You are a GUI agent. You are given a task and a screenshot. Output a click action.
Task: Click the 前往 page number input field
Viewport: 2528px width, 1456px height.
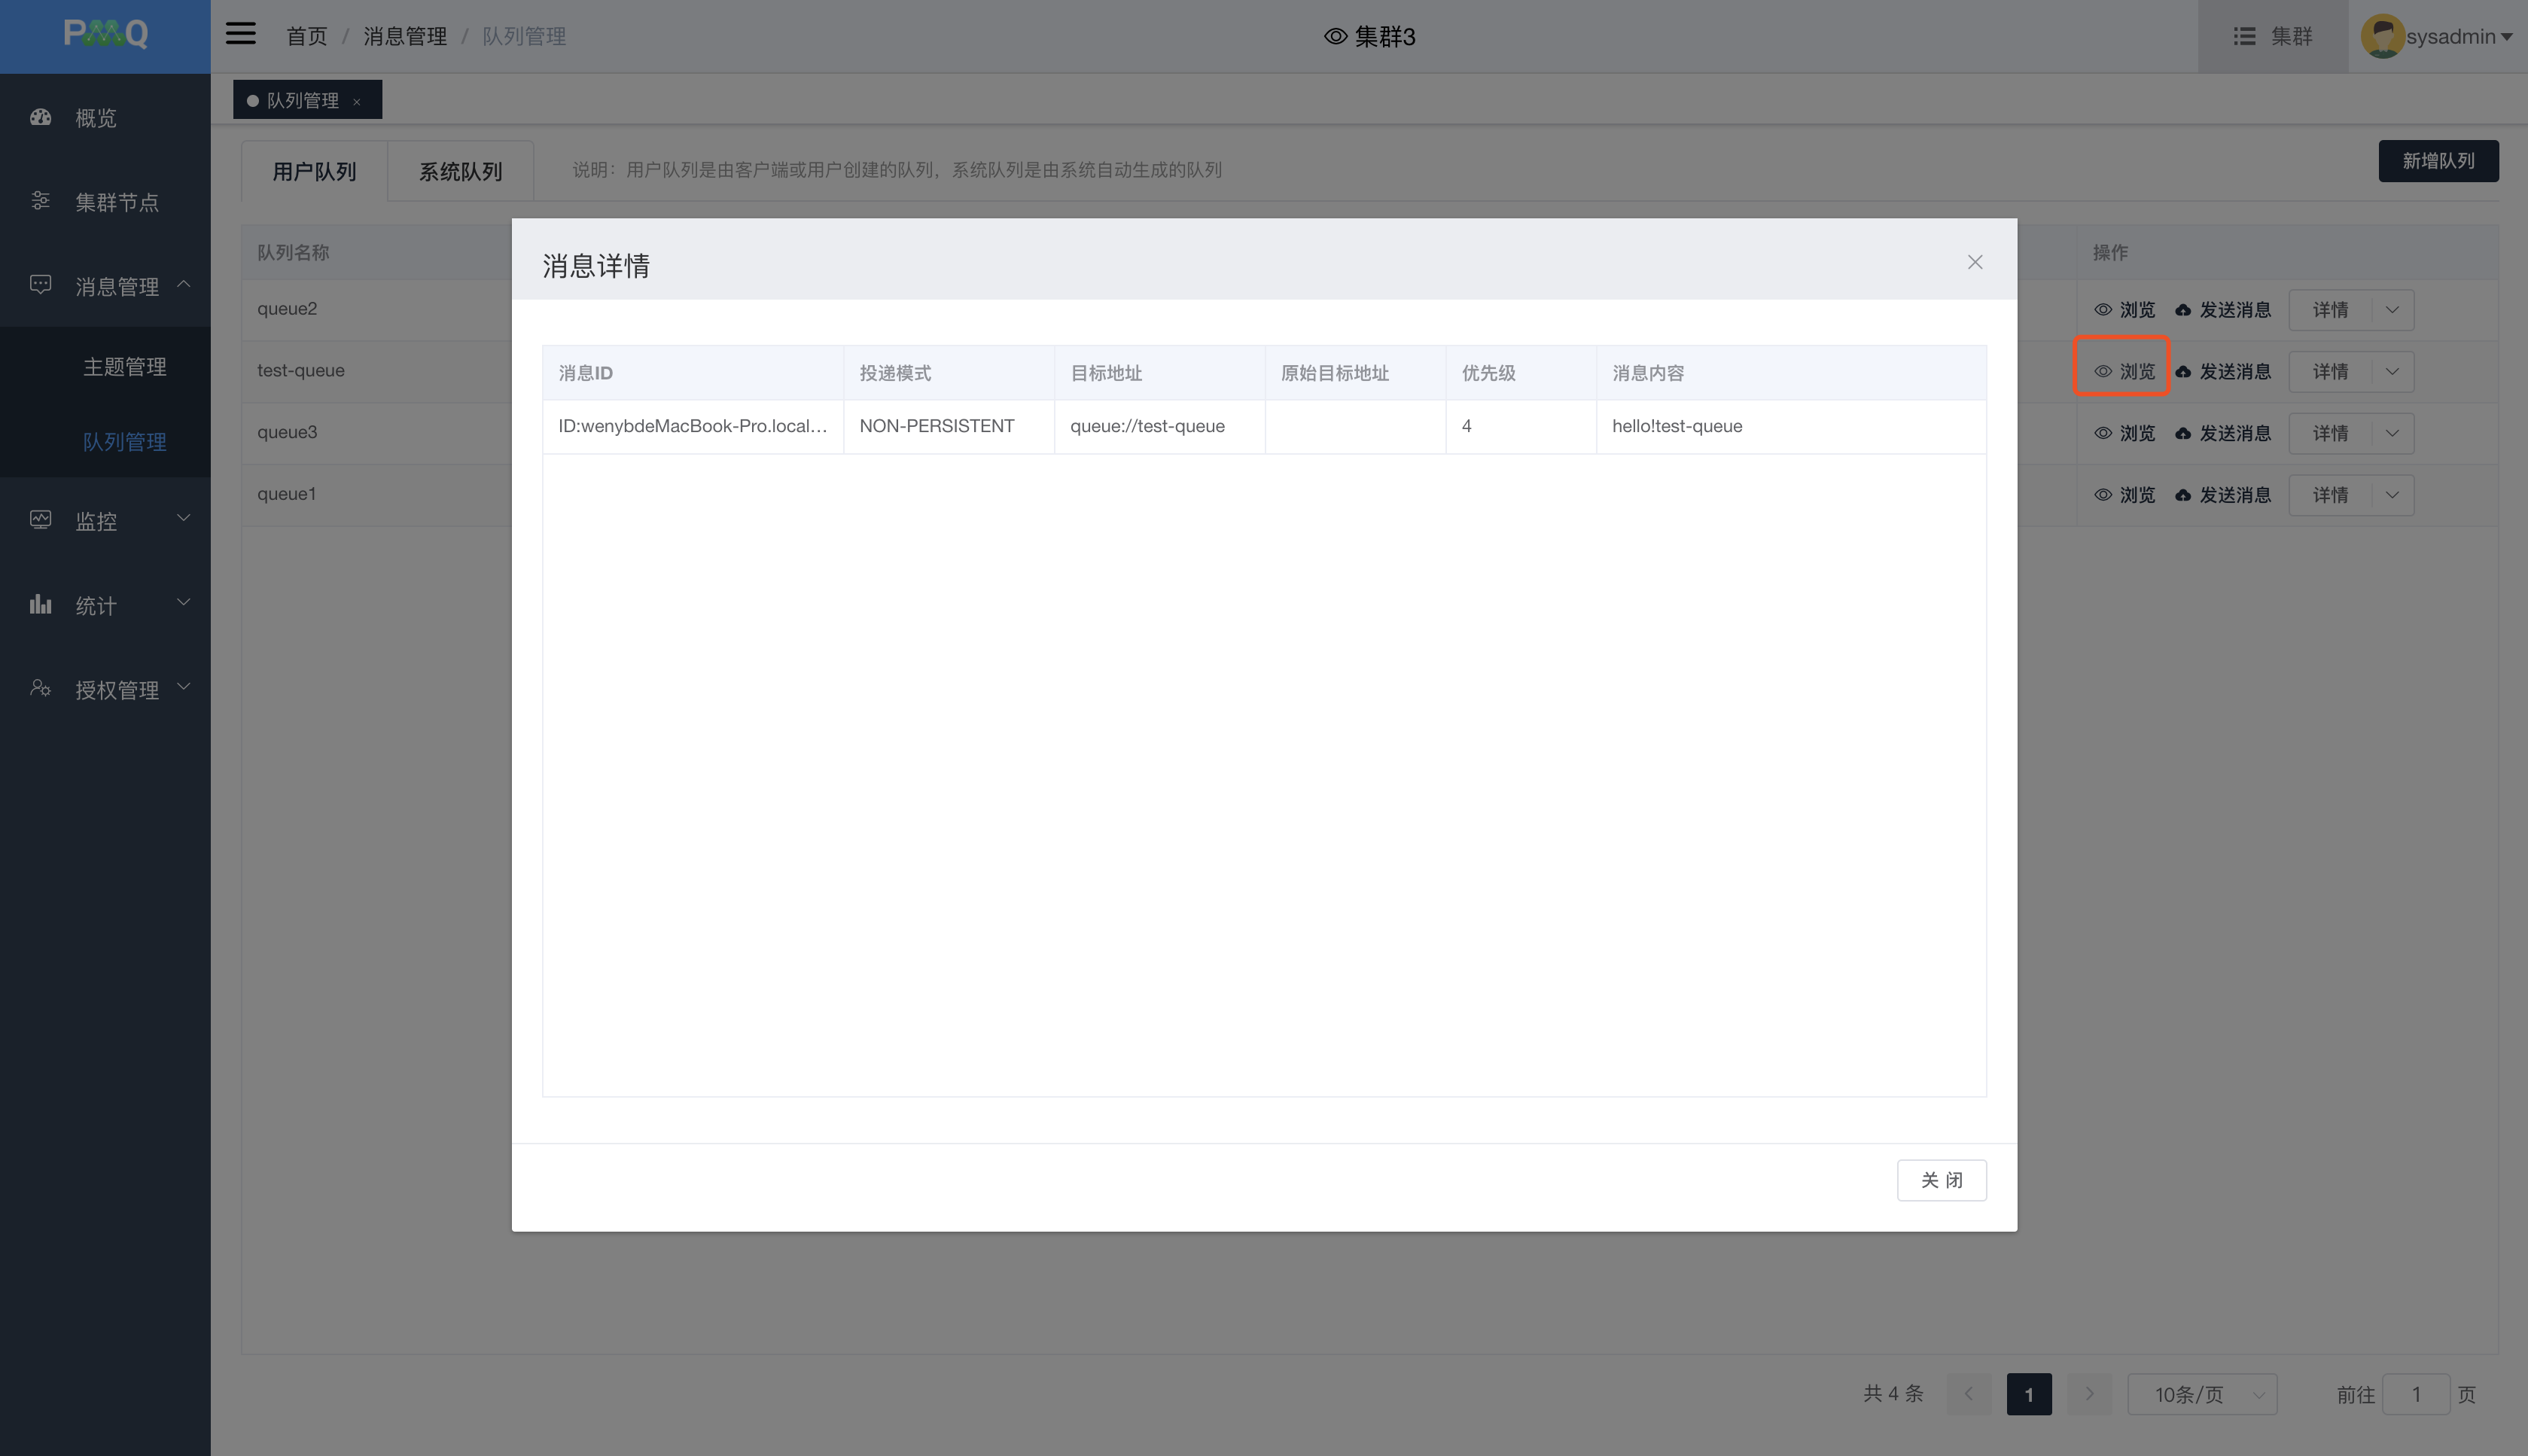click(2415, 1394)
